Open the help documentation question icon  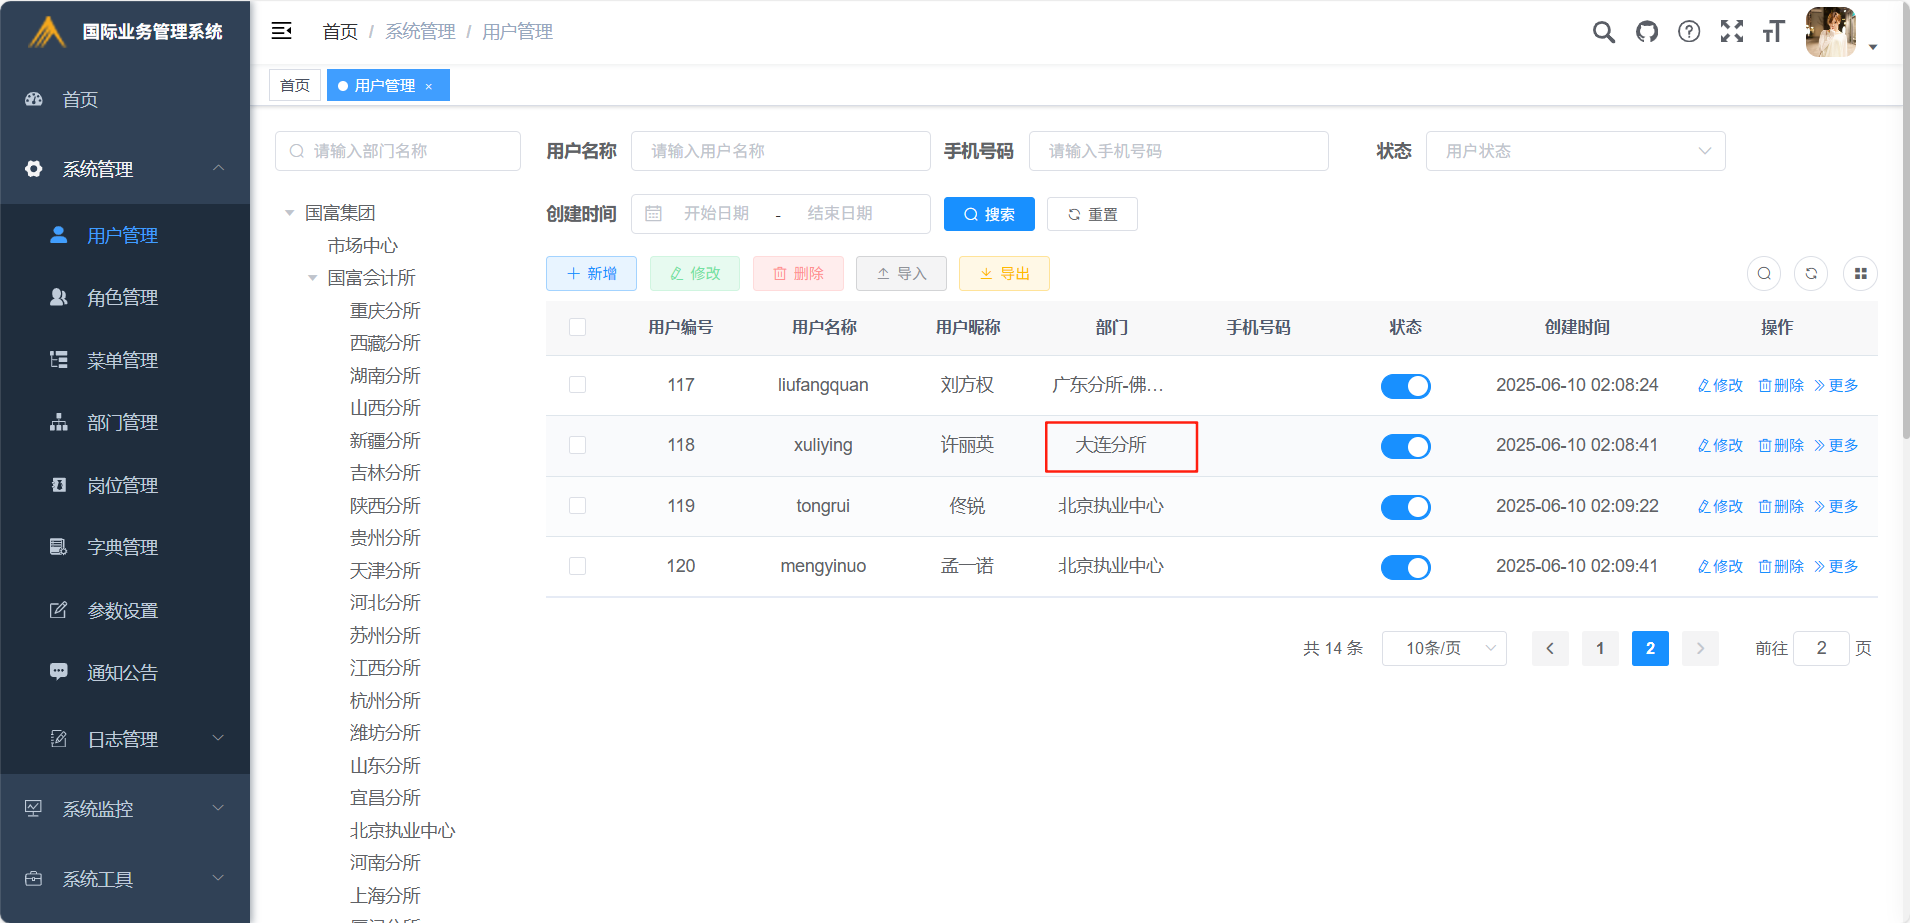tap(1689, 32)
